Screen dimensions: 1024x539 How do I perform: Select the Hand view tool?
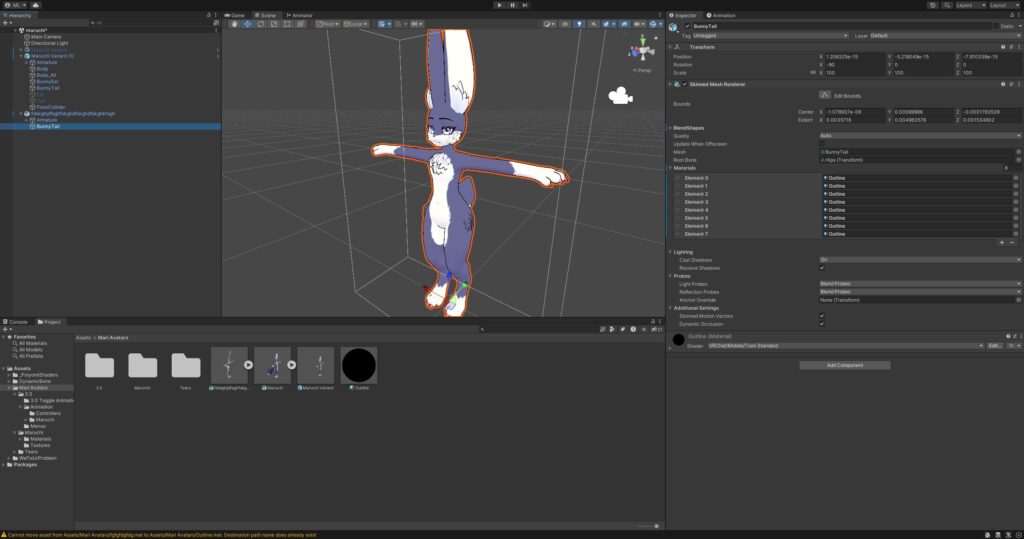point(234,23)
